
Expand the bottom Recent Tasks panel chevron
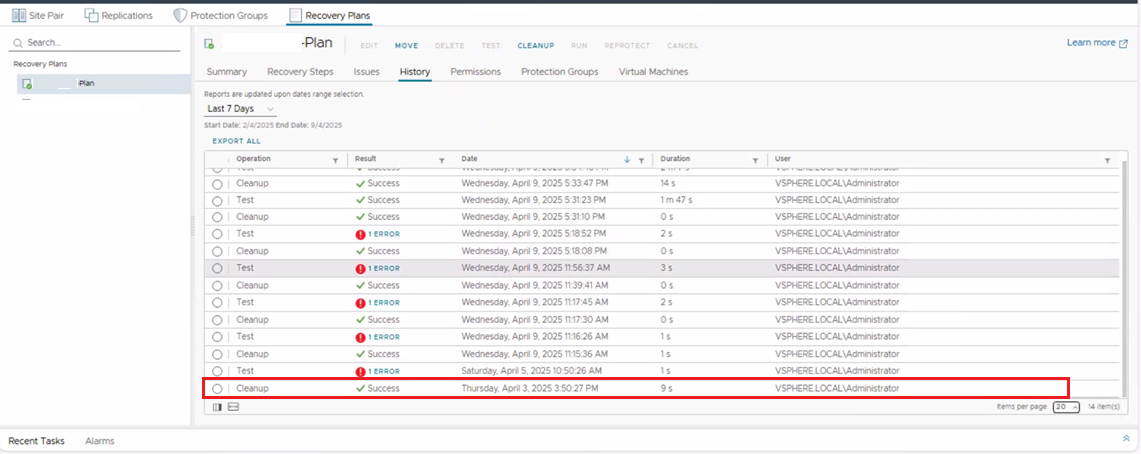(x=1126, y=438)
